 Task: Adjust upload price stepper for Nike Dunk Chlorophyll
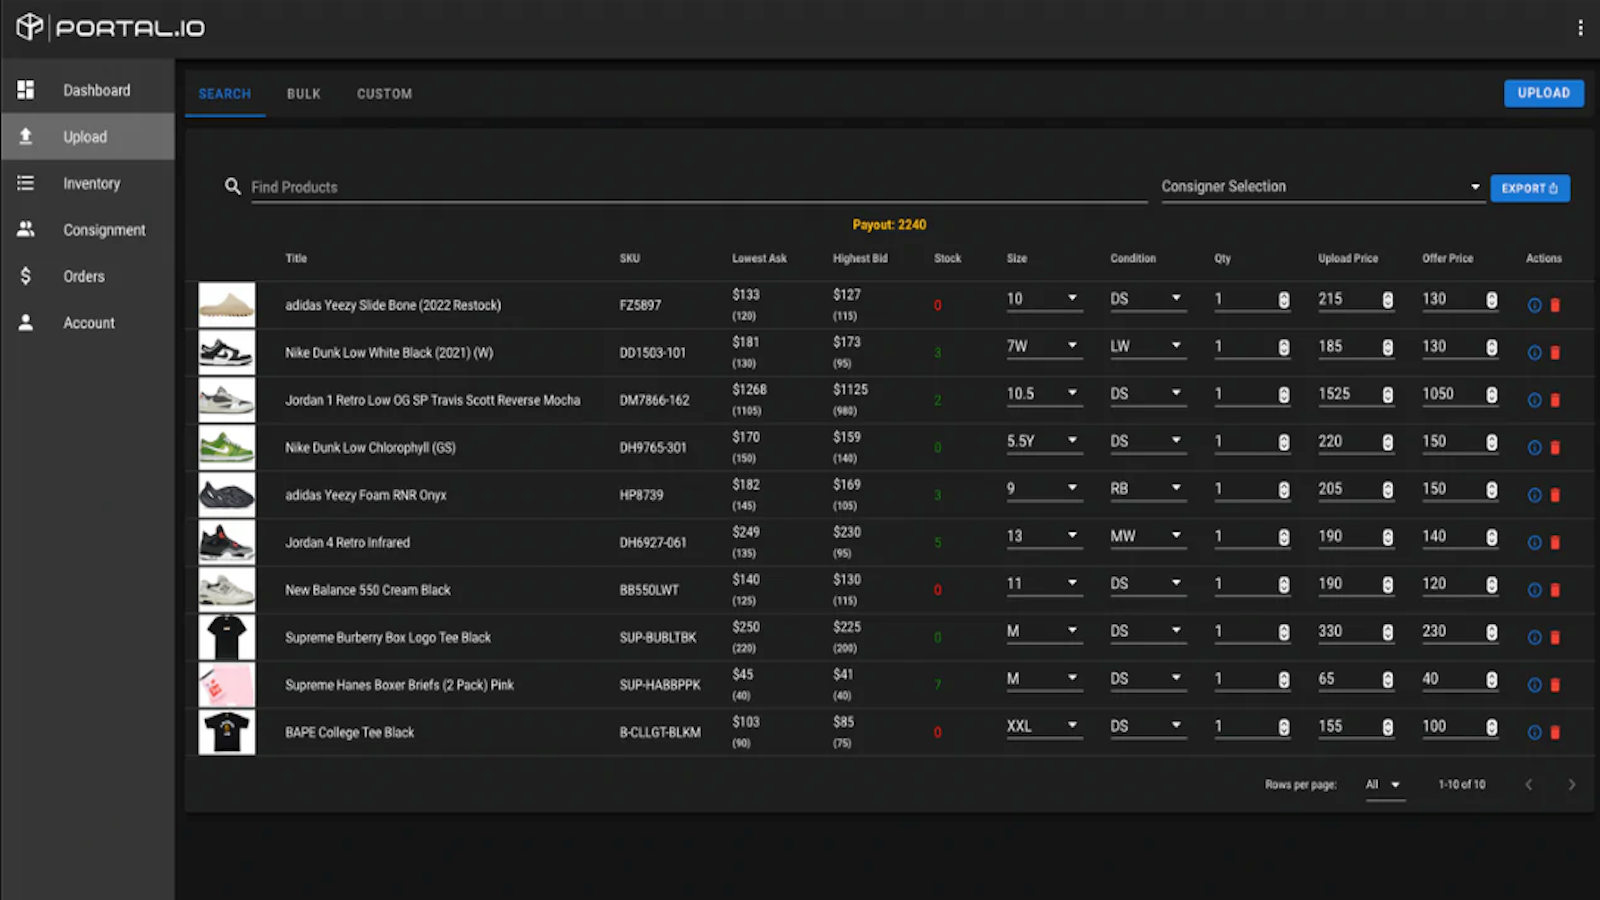click(x=1388, y=442)
